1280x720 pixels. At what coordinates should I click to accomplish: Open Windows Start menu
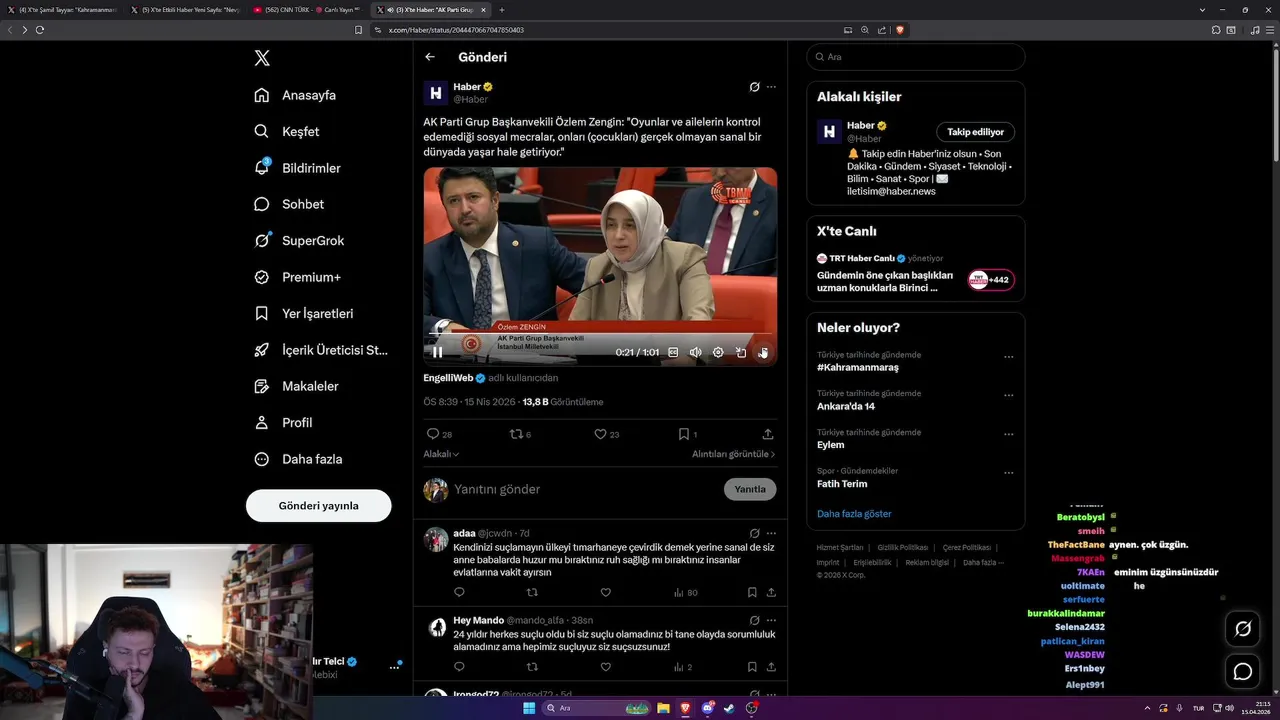529,708
